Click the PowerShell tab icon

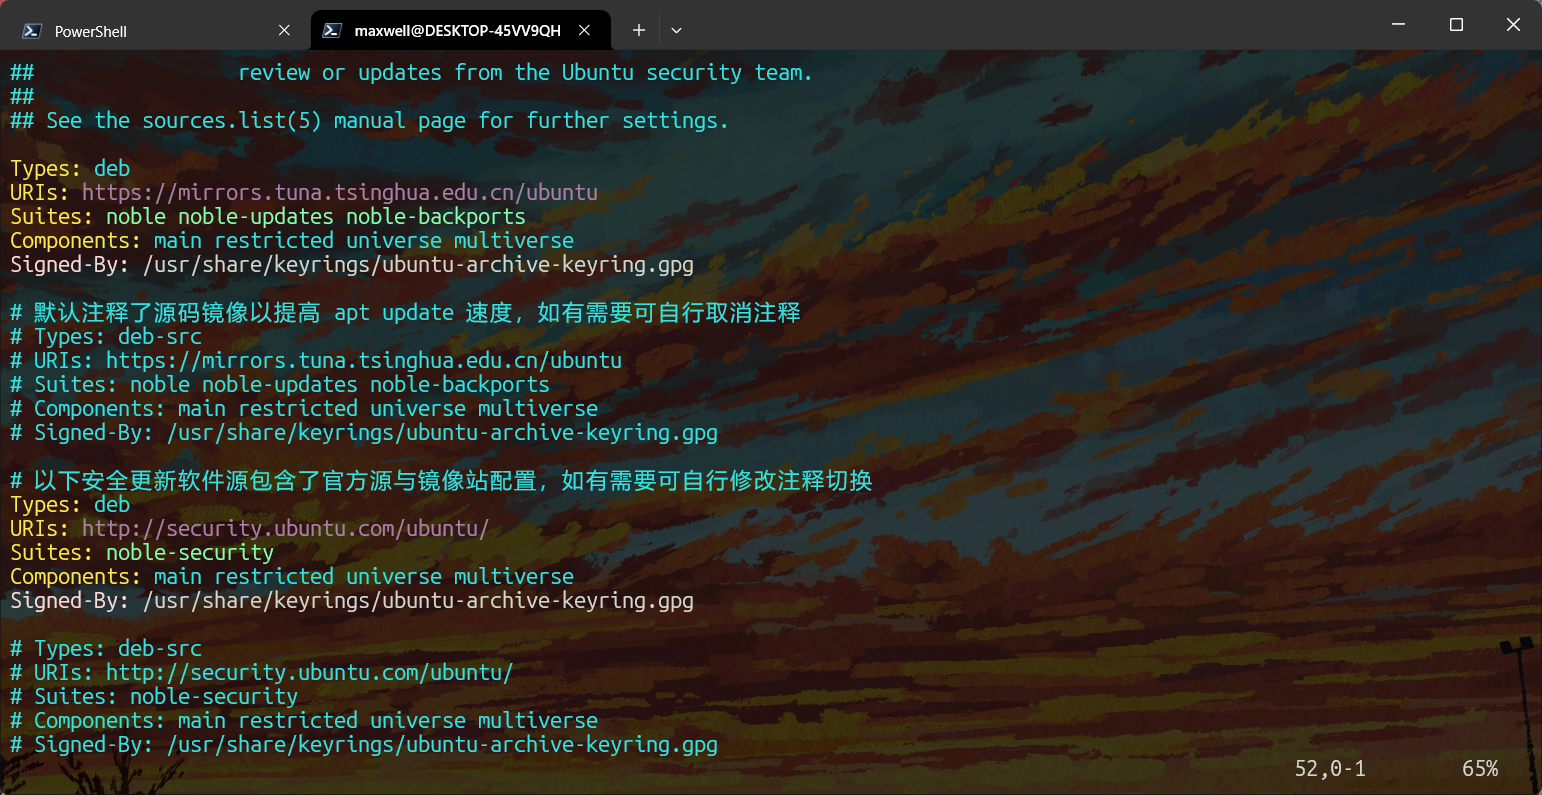coord(32,31)
